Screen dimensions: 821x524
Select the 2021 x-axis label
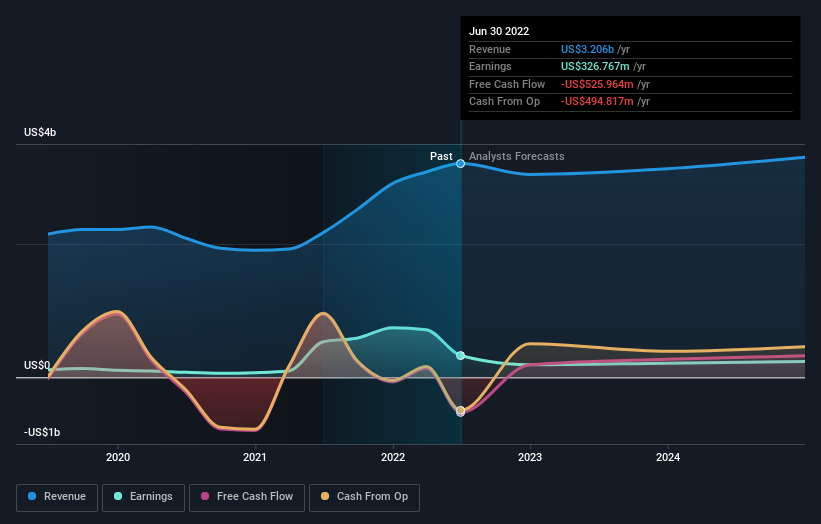[255, 458]
